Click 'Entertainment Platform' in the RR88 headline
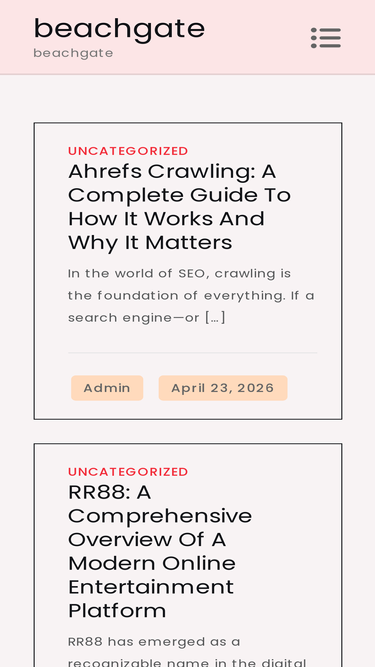Screen dimensions: 375x667 tap(151, 599)
